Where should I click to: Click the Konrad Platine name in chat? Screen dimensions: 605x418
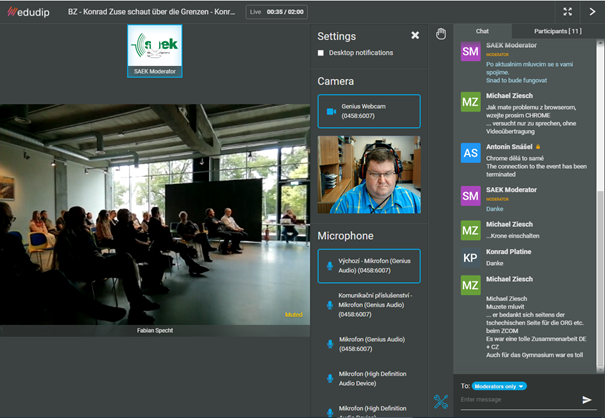point(509,252)
